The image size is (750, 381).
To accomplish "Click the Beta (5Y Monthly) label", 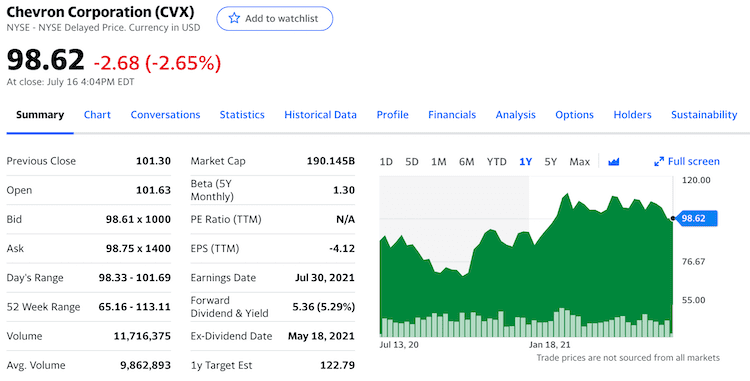I will [212, 190].
